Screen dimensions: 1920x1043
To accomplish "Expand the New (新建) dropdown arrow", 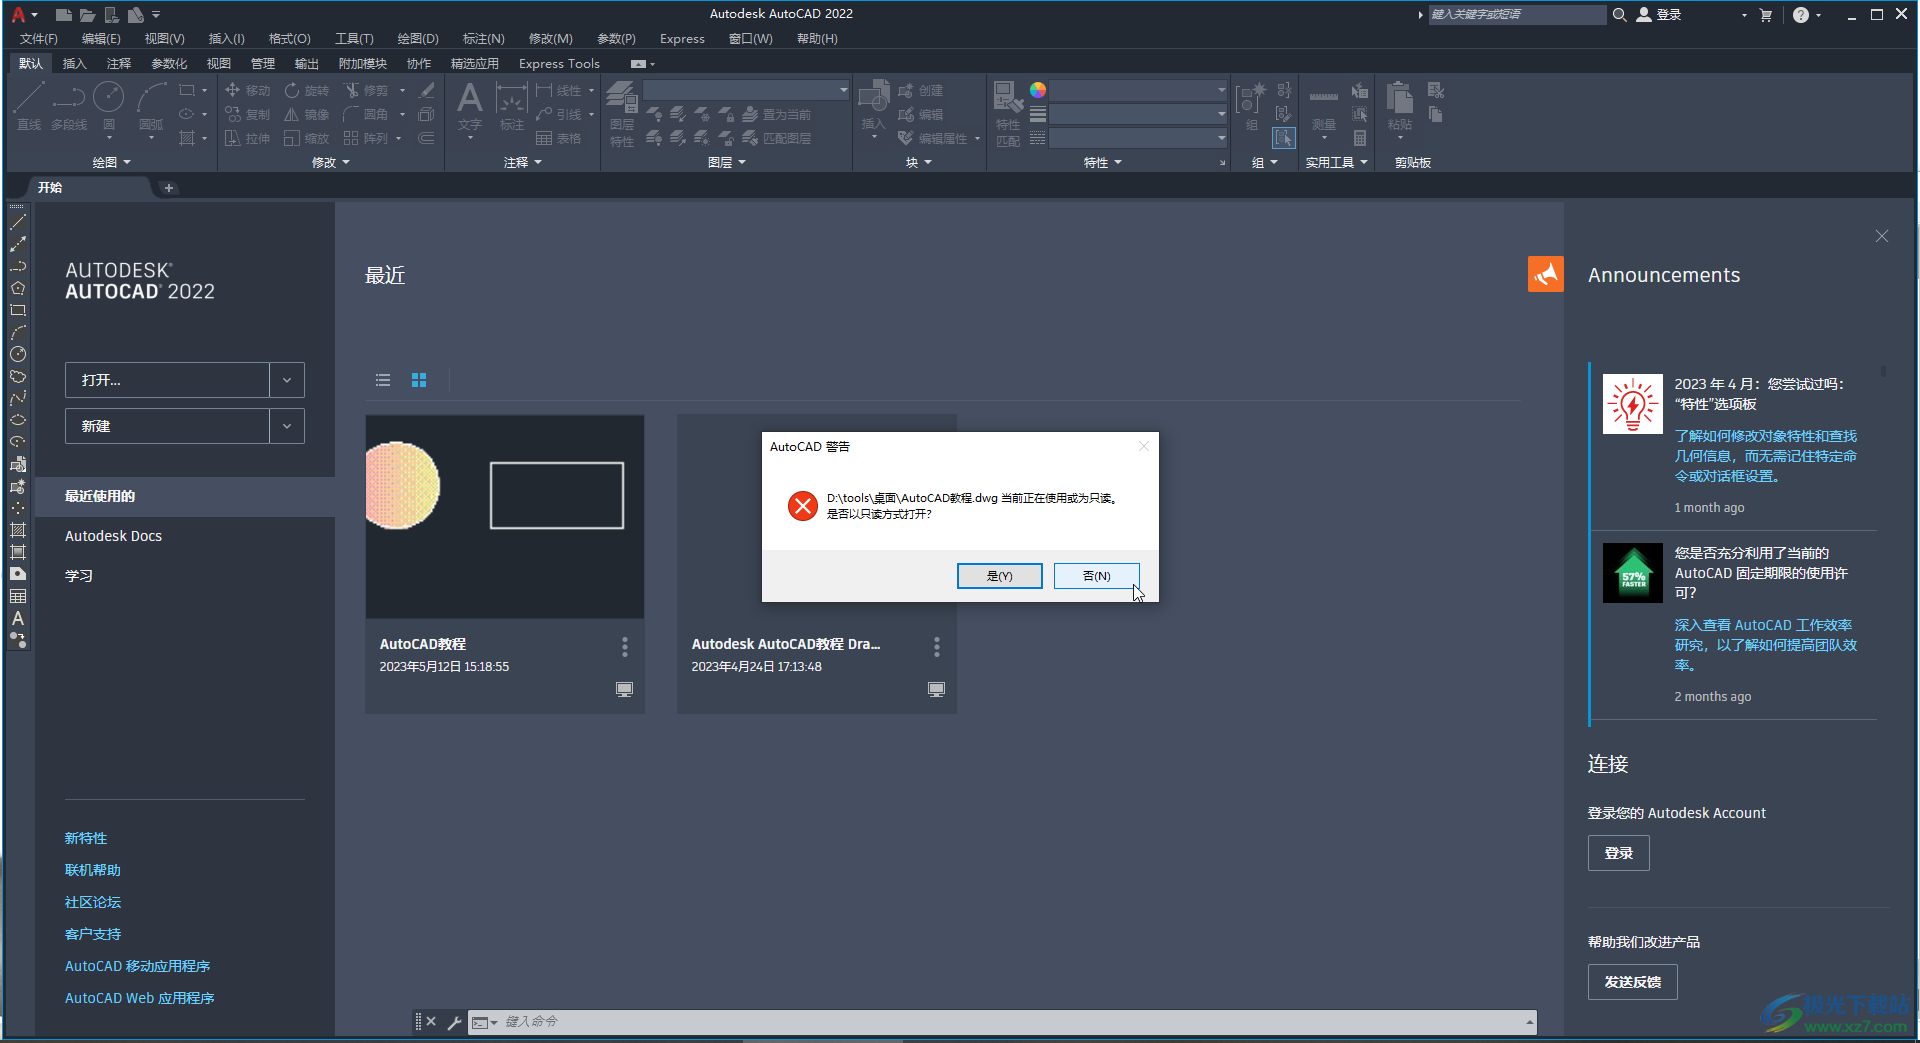I will 287,426.
